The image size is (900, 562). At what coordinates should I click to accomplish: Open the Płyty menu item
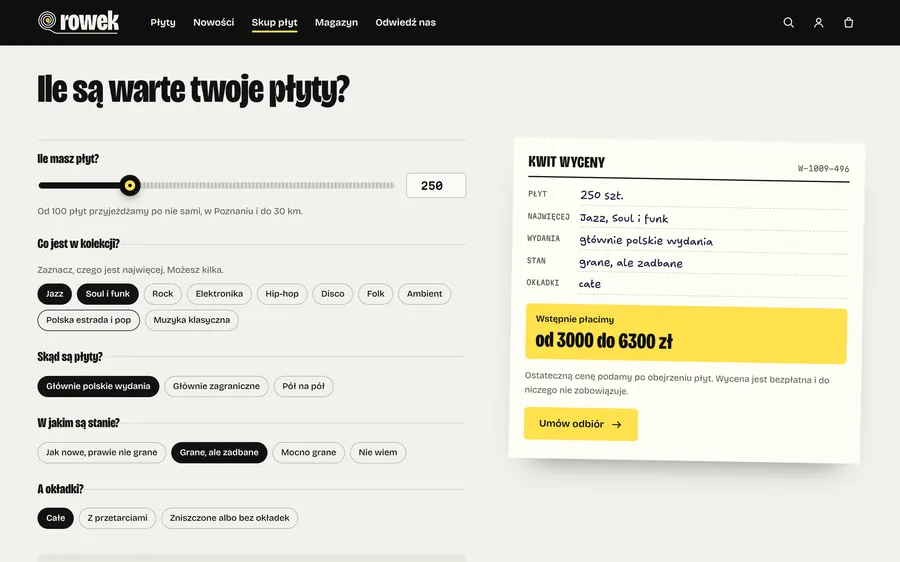click(163, 22)
